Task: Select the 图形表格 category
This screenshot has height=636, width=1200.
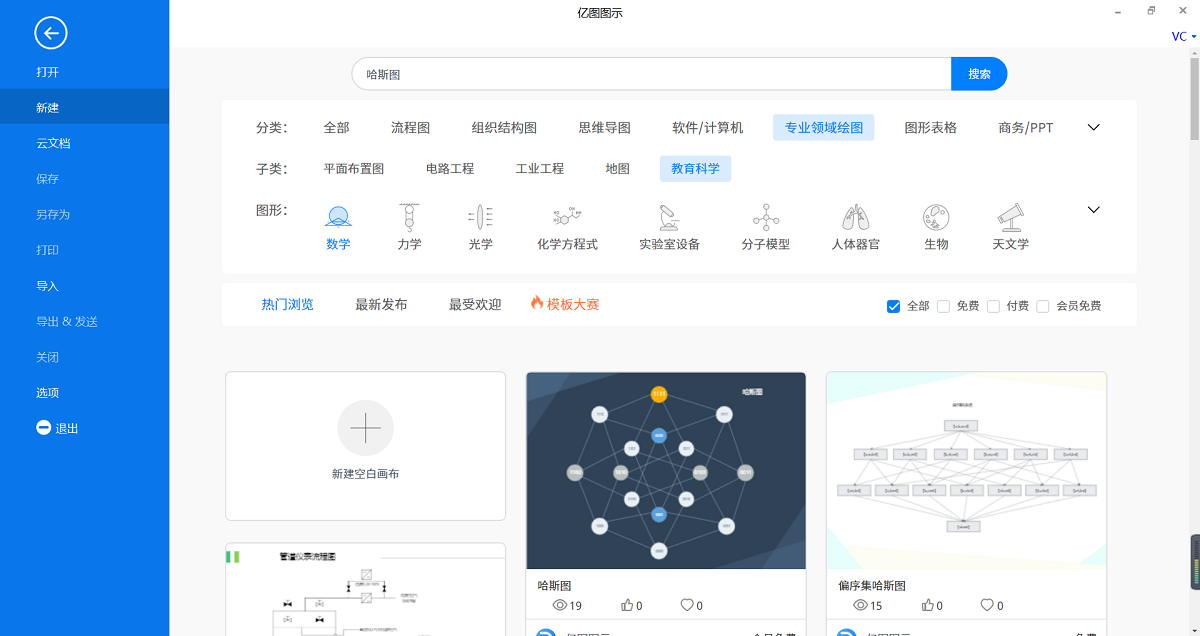Action: point(931,127)
